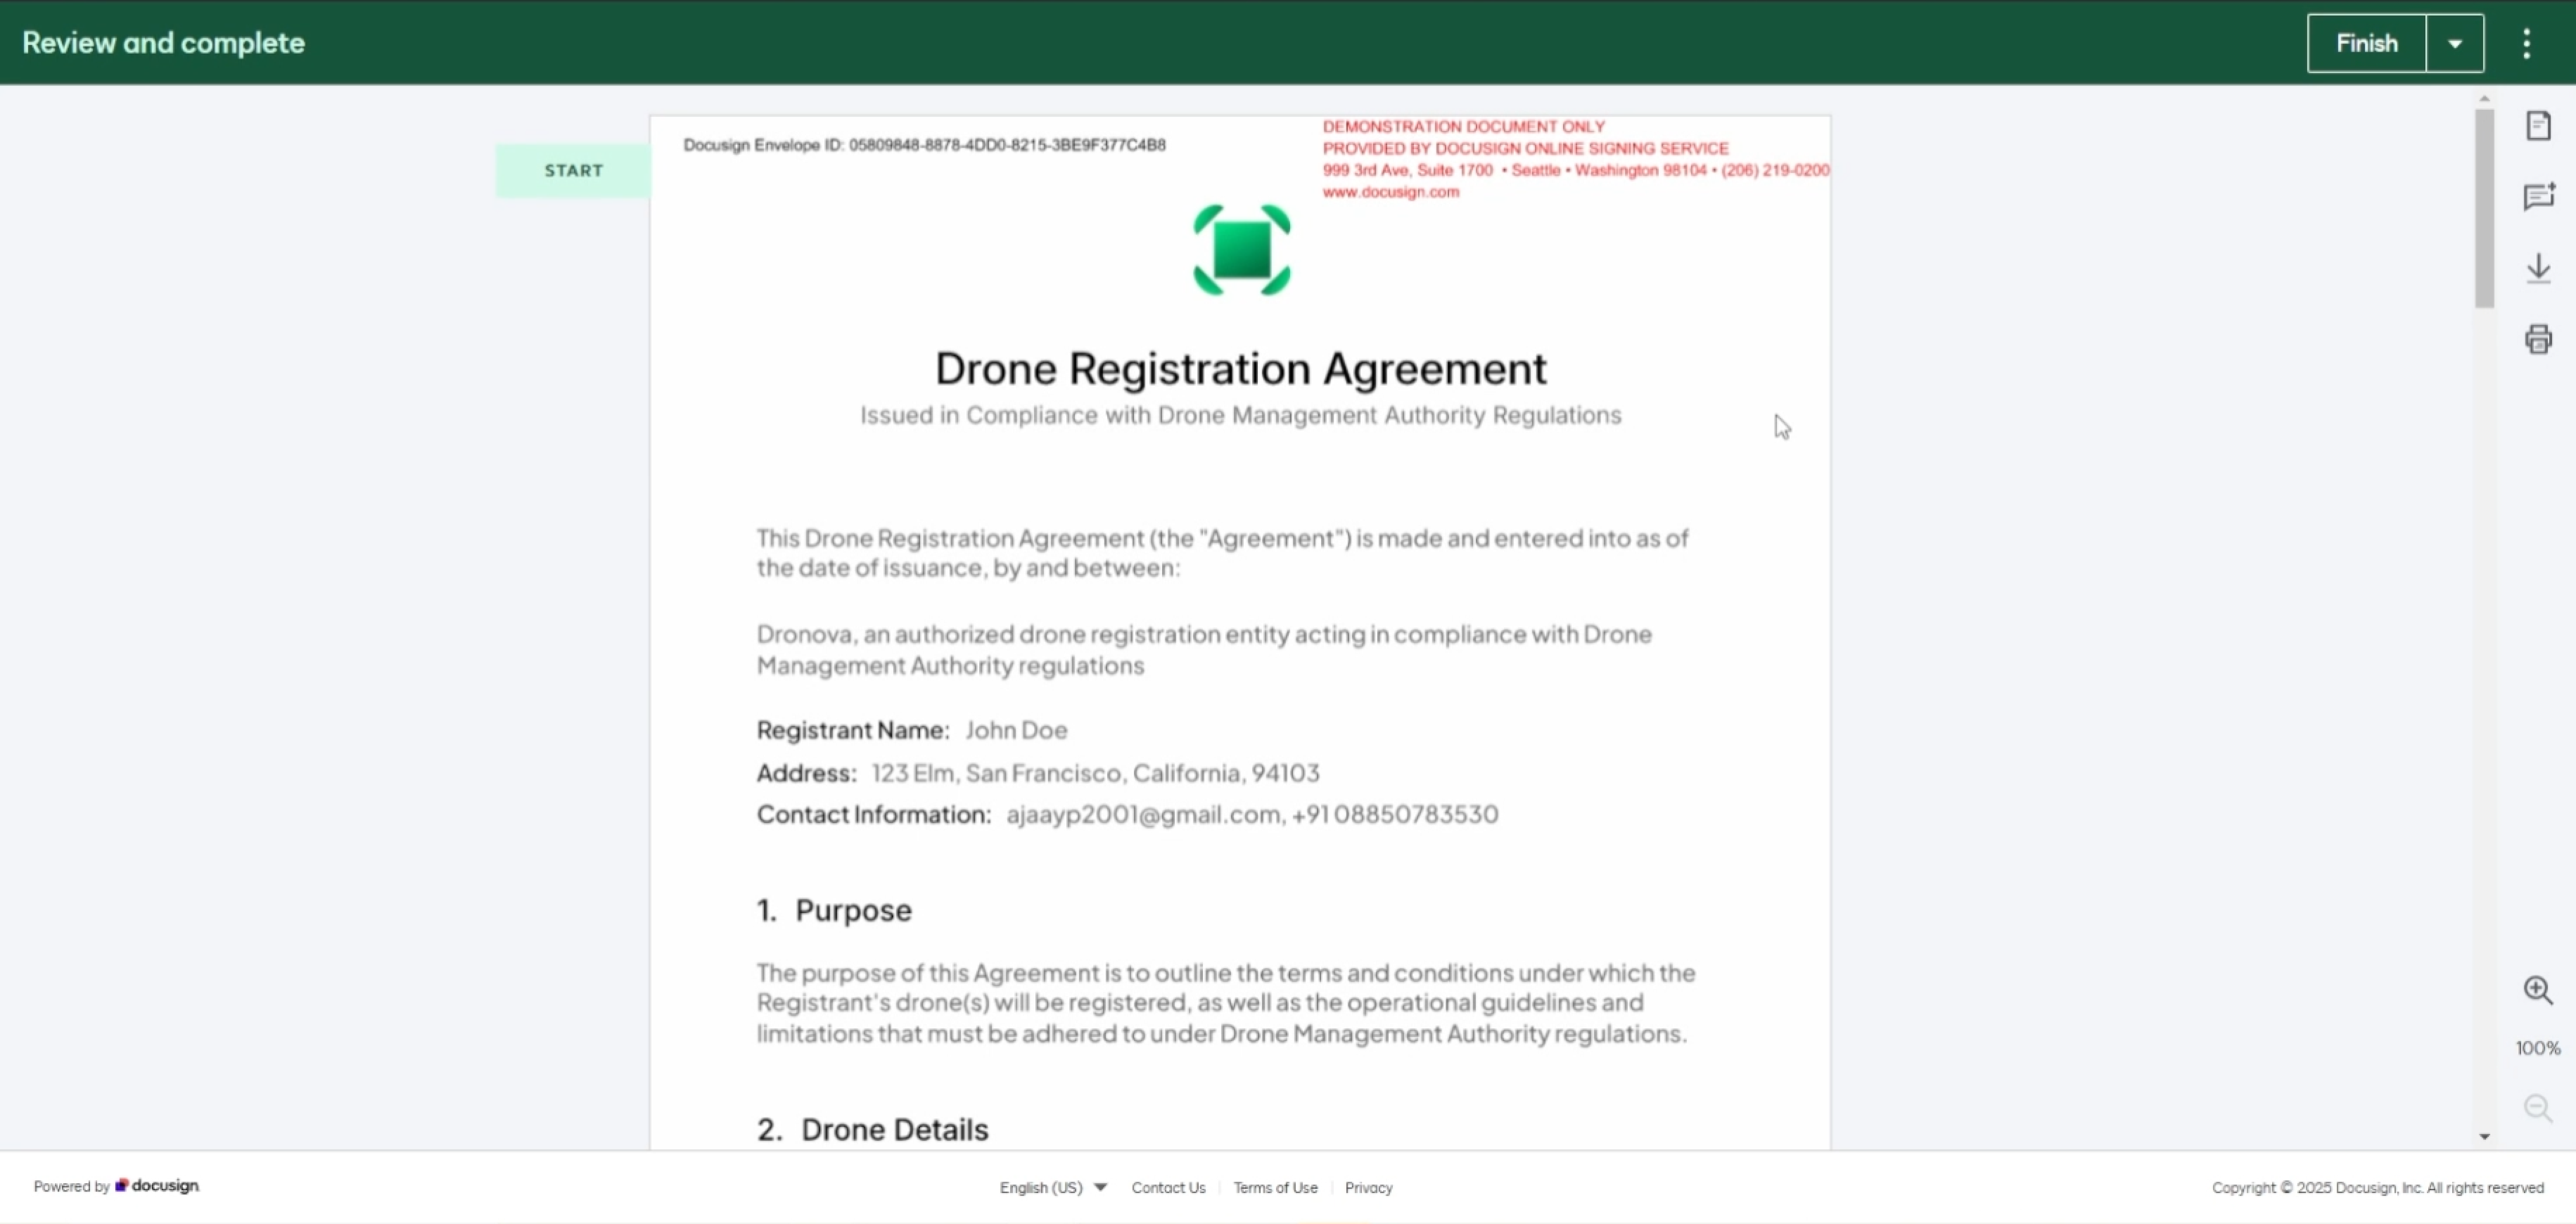
Task: Open the Privacy link
Action: click(1368, 1187)
